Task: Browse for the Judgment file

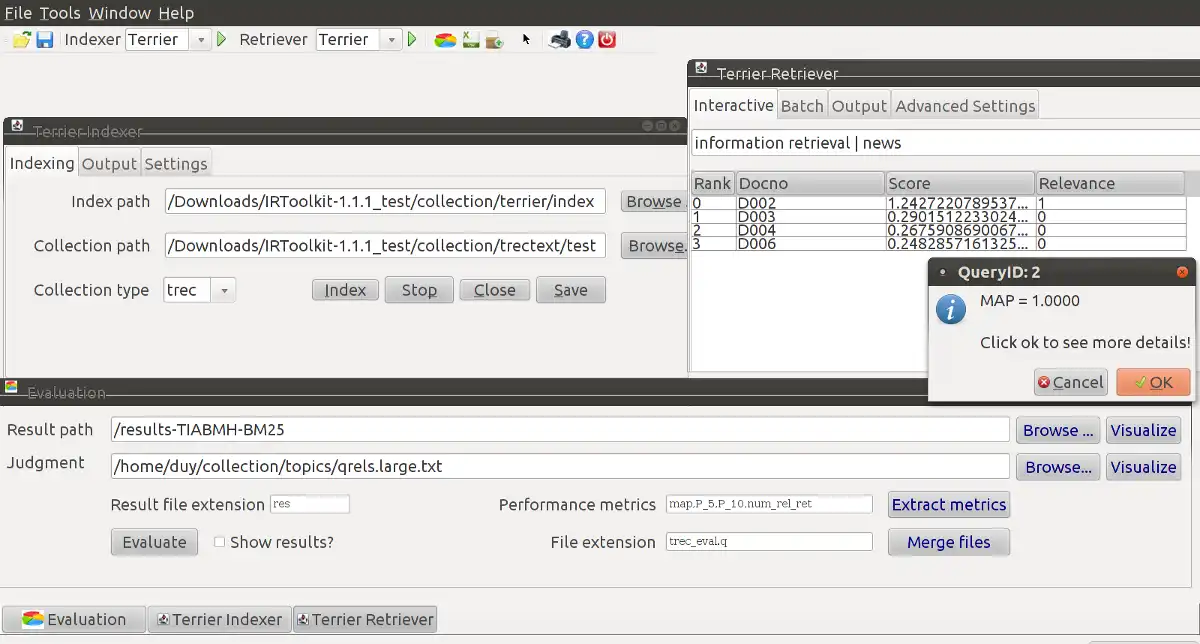Action: coord(1058,467)
